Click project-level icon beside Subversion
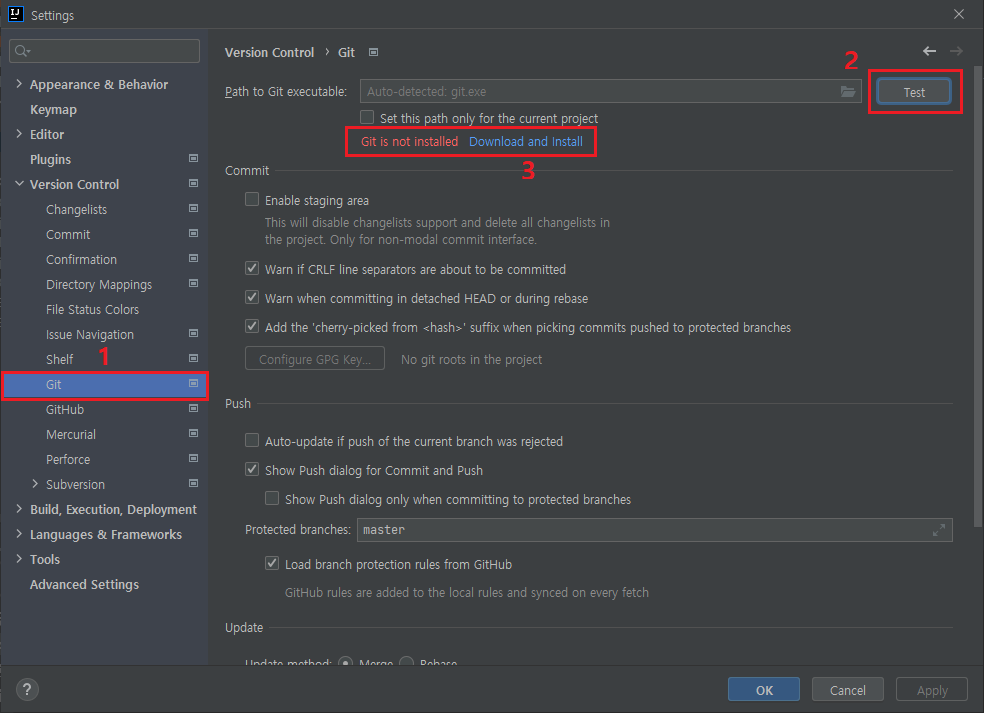984x713 pixels. coord(193,484)
